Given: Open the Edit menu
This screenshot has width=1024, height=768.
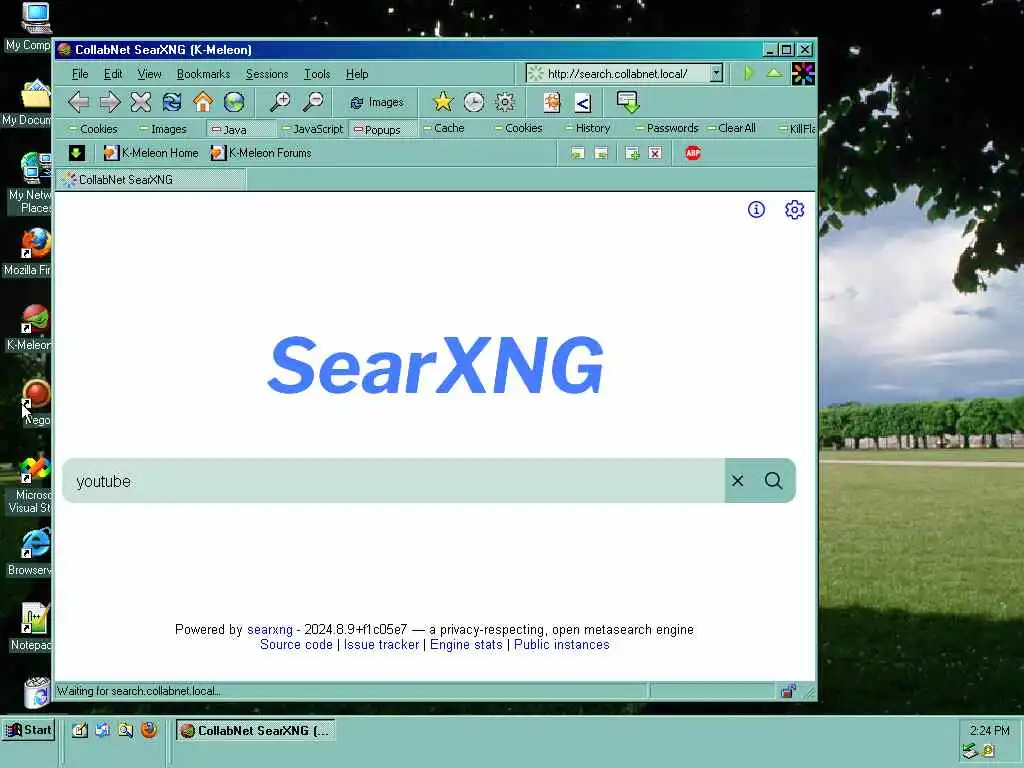Looking at the screenshot, I should tap(113, 74).
